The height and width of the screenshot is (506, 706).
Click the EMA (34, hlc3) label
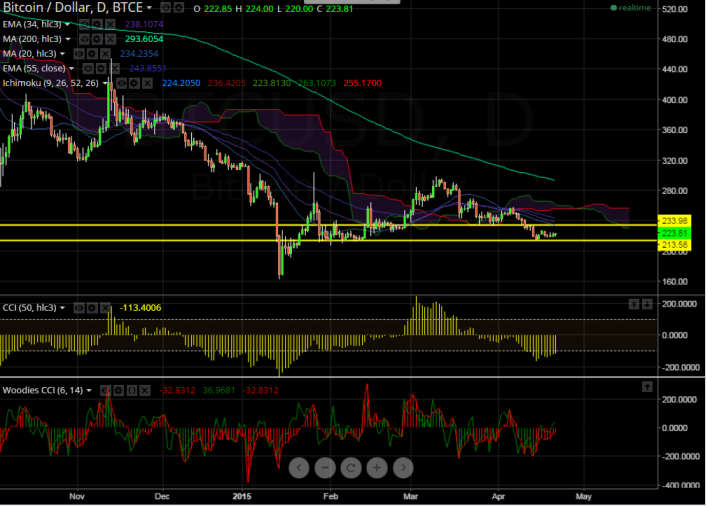[32, 24]
